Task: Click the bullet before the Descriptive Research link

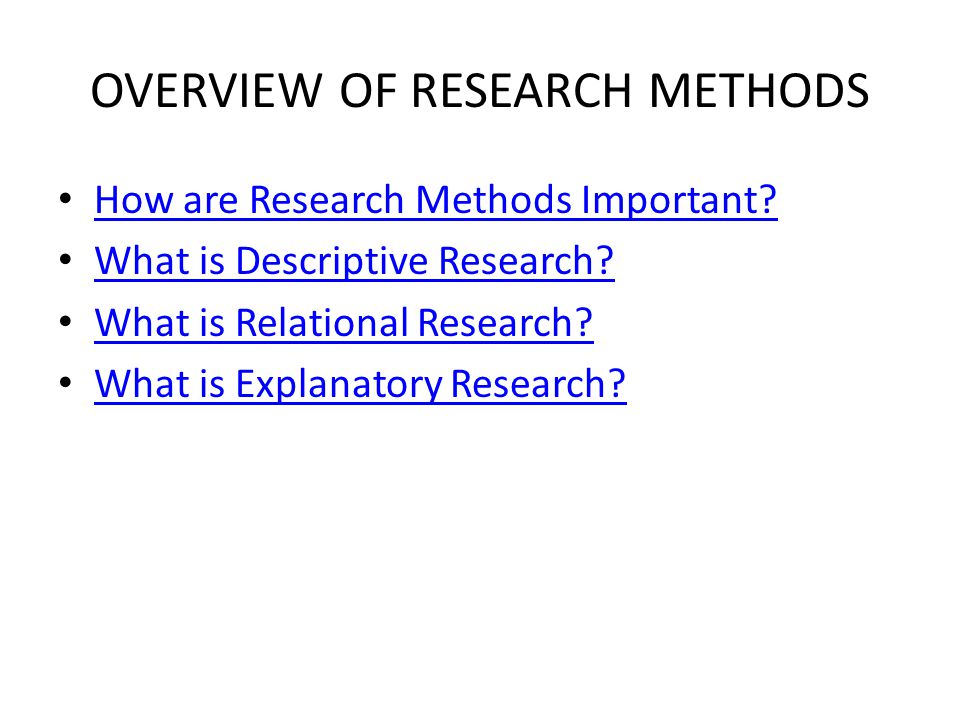Action: [66, 260]
